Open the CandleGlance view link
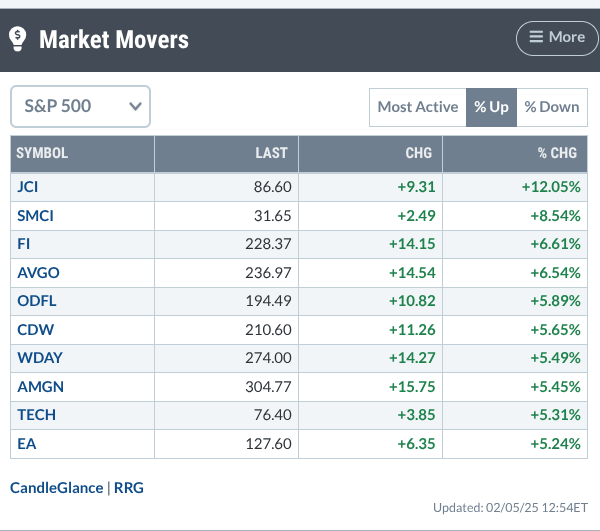The width and height of the screenshot is (600, 531). click(56, 487)
